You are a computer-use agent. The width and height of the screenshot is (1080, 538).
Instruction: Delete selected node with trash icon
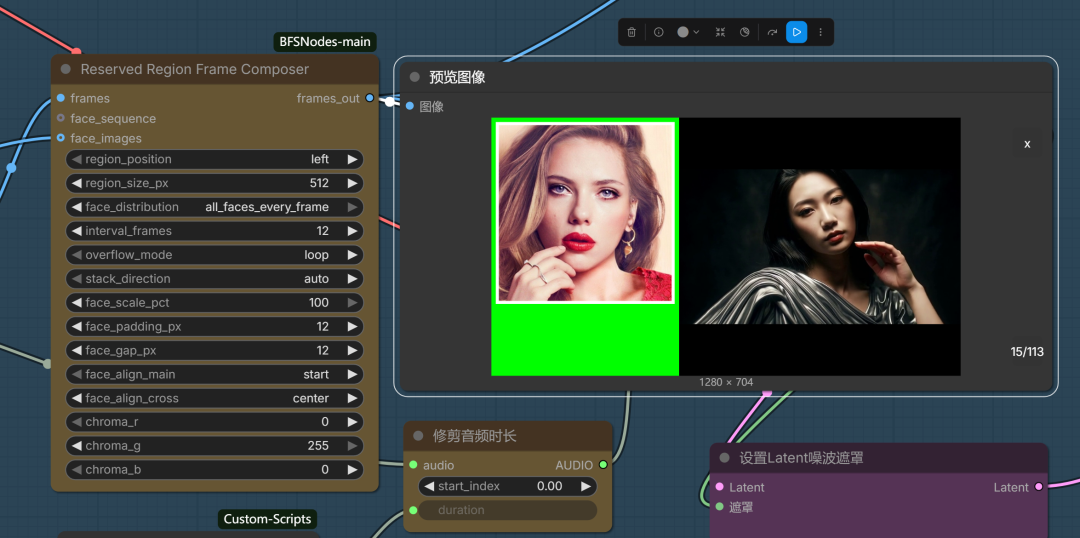click(632, 32)
